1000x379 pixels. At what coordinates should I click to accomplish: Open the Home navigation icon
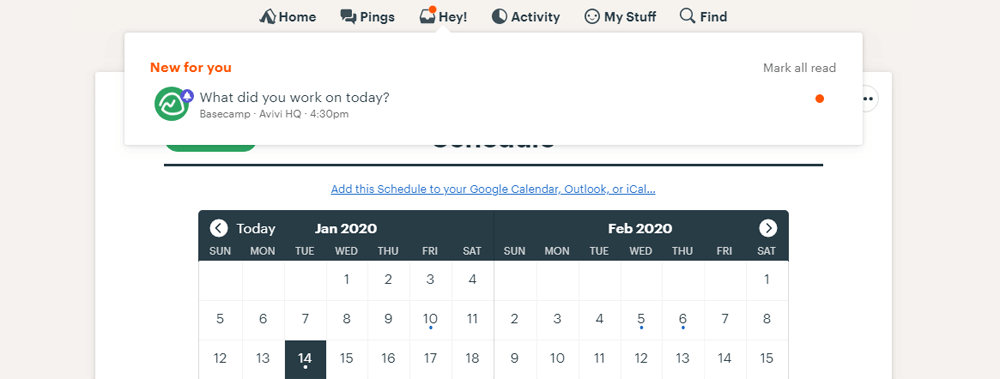267,17
